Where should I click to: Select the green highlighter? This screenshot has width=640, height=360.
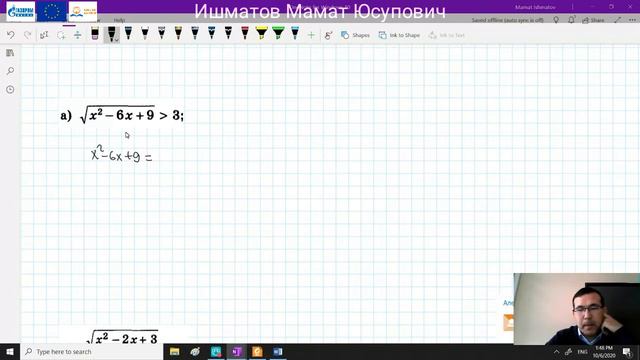[278, 33]
